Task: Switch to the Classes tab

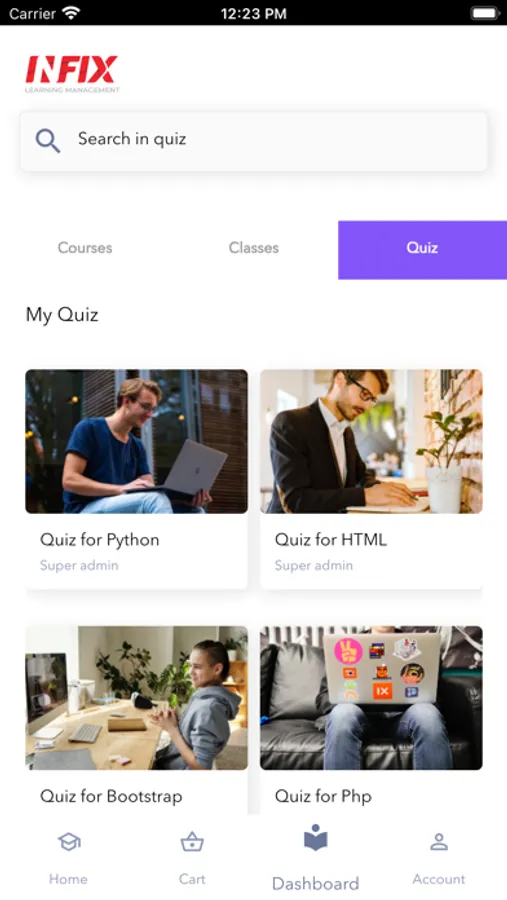Action: click(254, 248)
